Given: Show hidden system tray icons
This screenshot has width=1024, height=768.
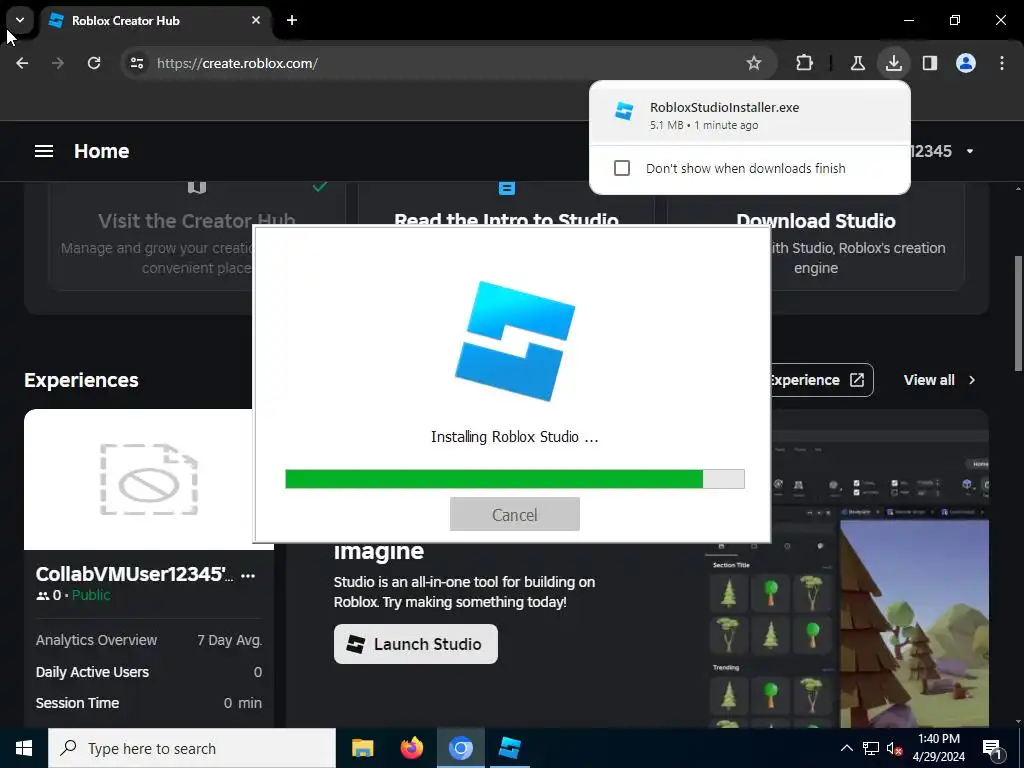Looking at the screenshot, I should point(846,748).
